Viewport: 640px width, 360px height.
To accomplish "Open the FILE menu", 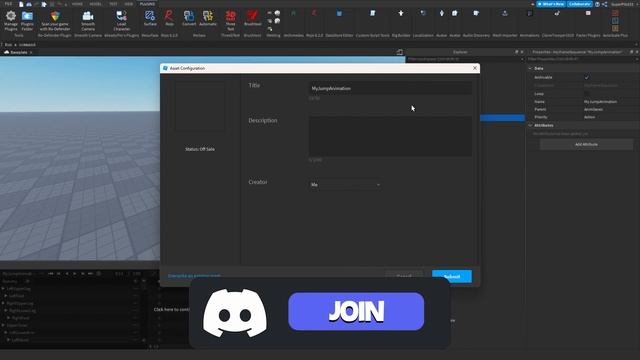I will (8, 4).
